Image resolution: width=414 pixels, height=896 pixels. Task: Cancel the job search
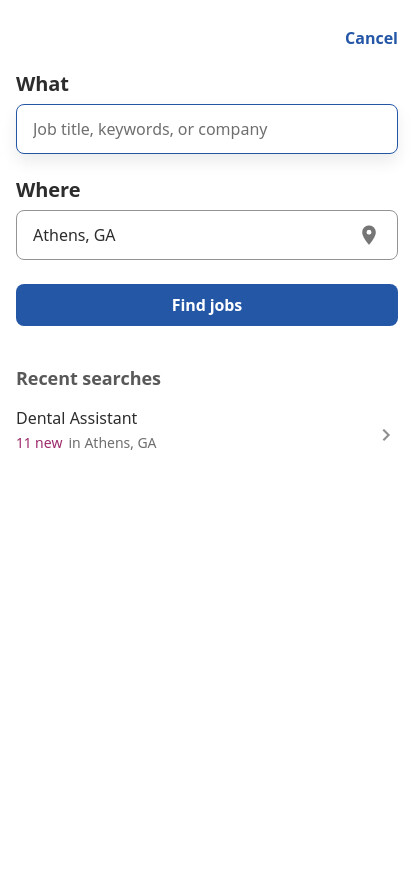click(x=371, y=38)
